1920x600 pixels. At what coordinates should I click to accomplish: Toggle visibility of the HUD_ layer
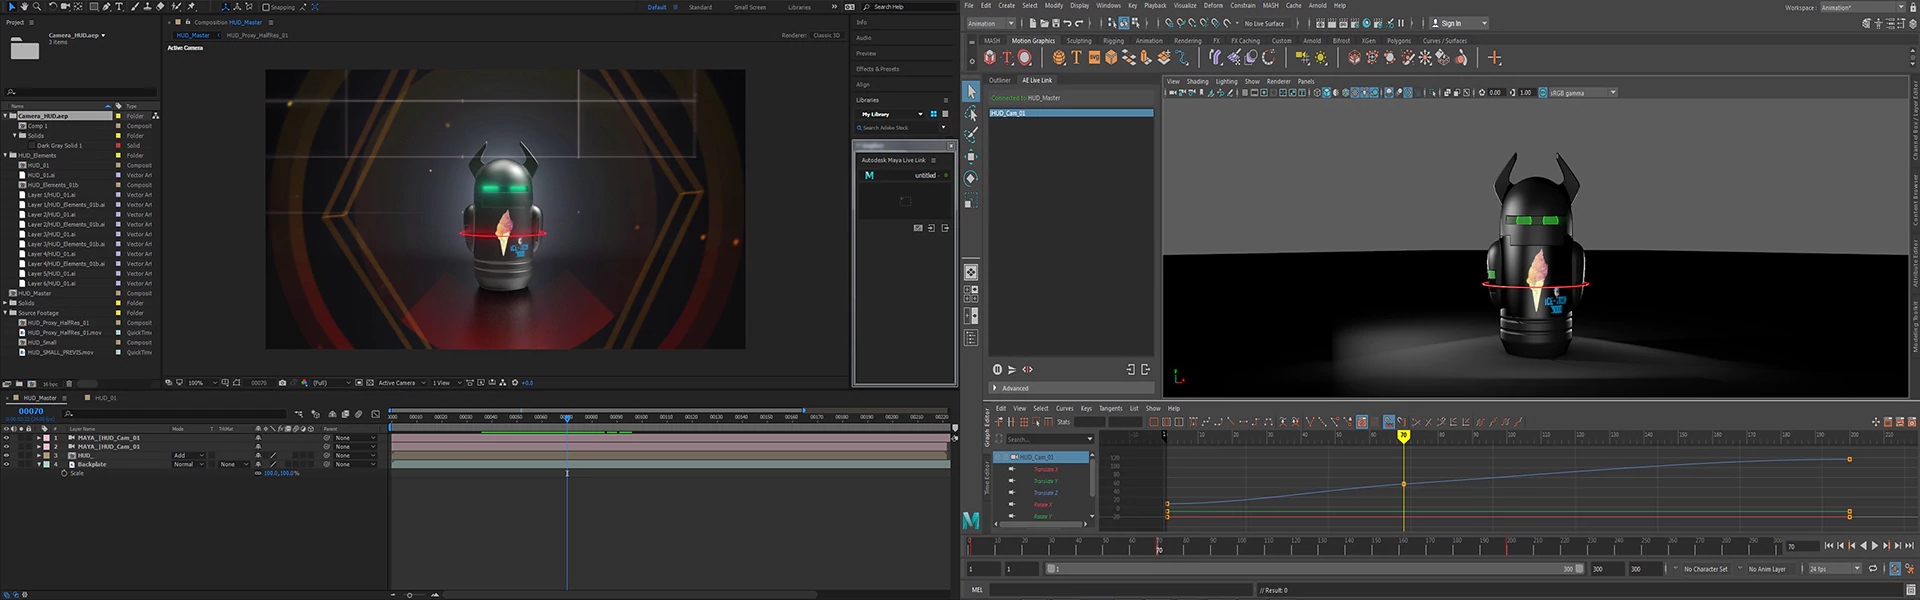(6, 456)
